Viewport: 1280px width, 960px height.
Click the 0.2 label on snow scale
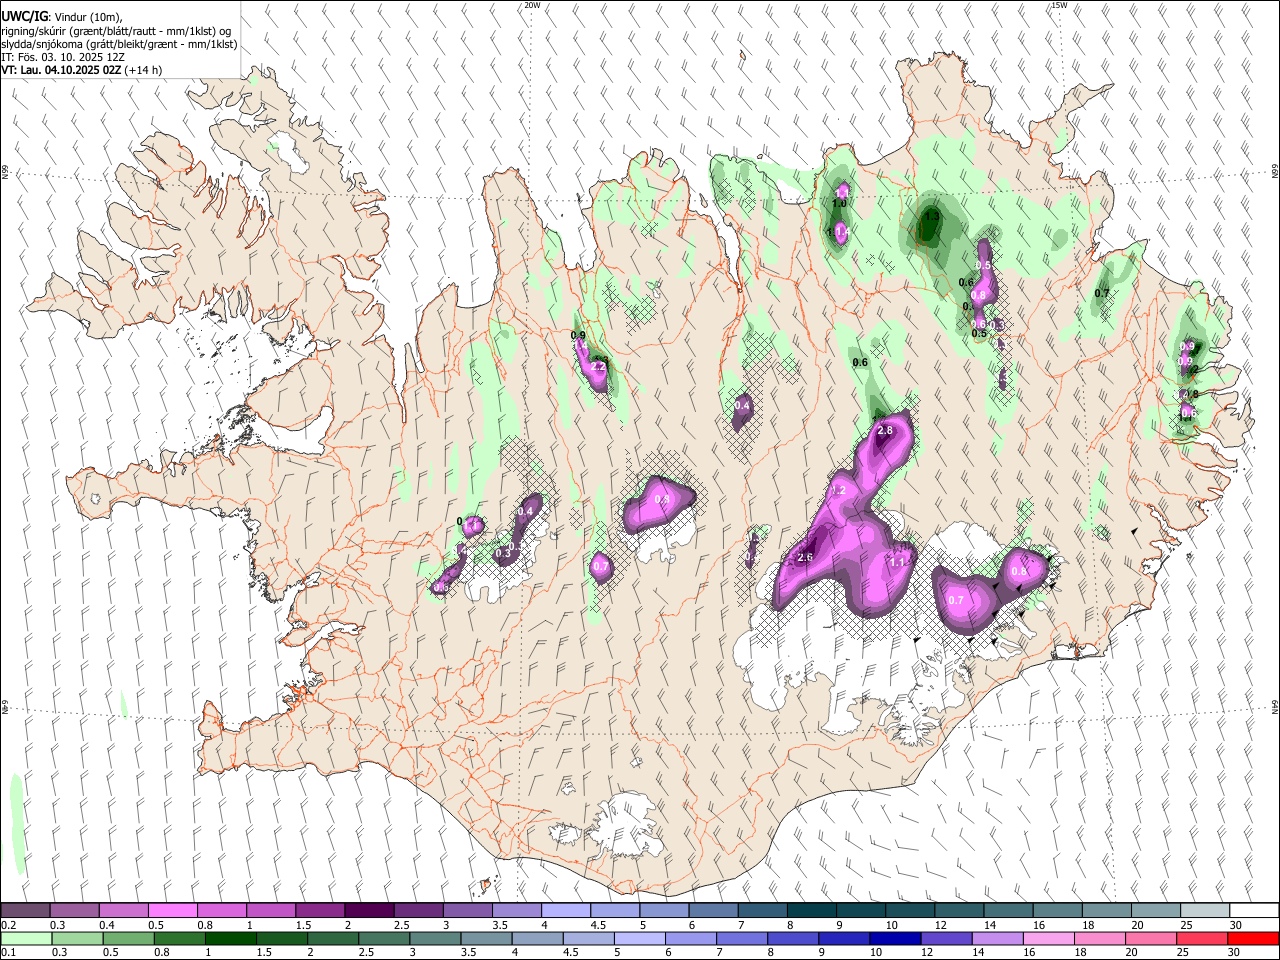tap(9, 925)
